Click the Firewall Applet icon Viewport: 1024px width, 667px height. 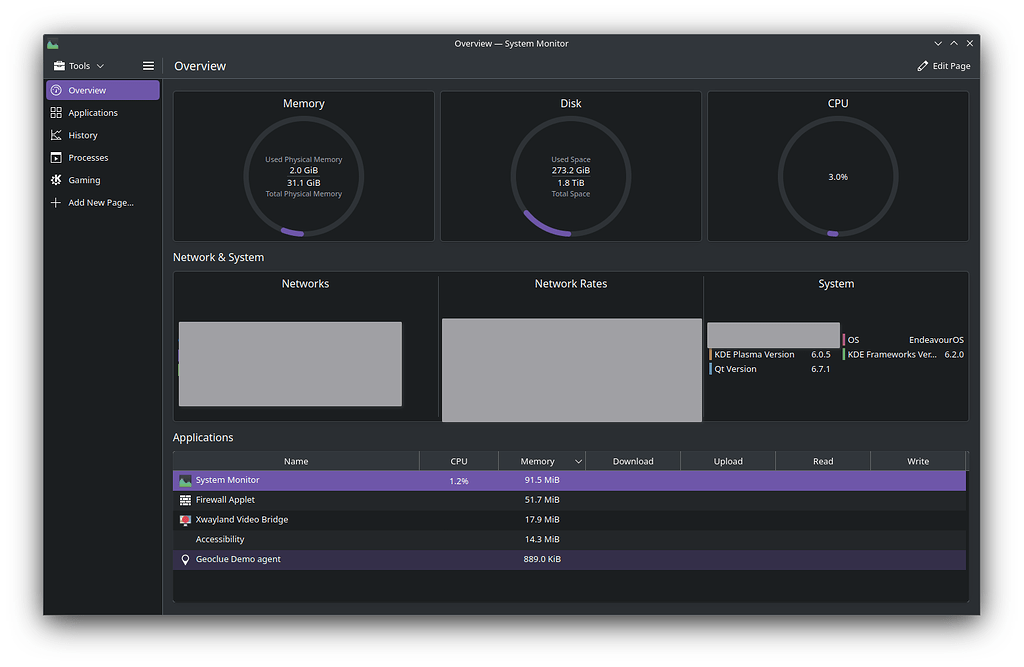(x=185, y=499)
